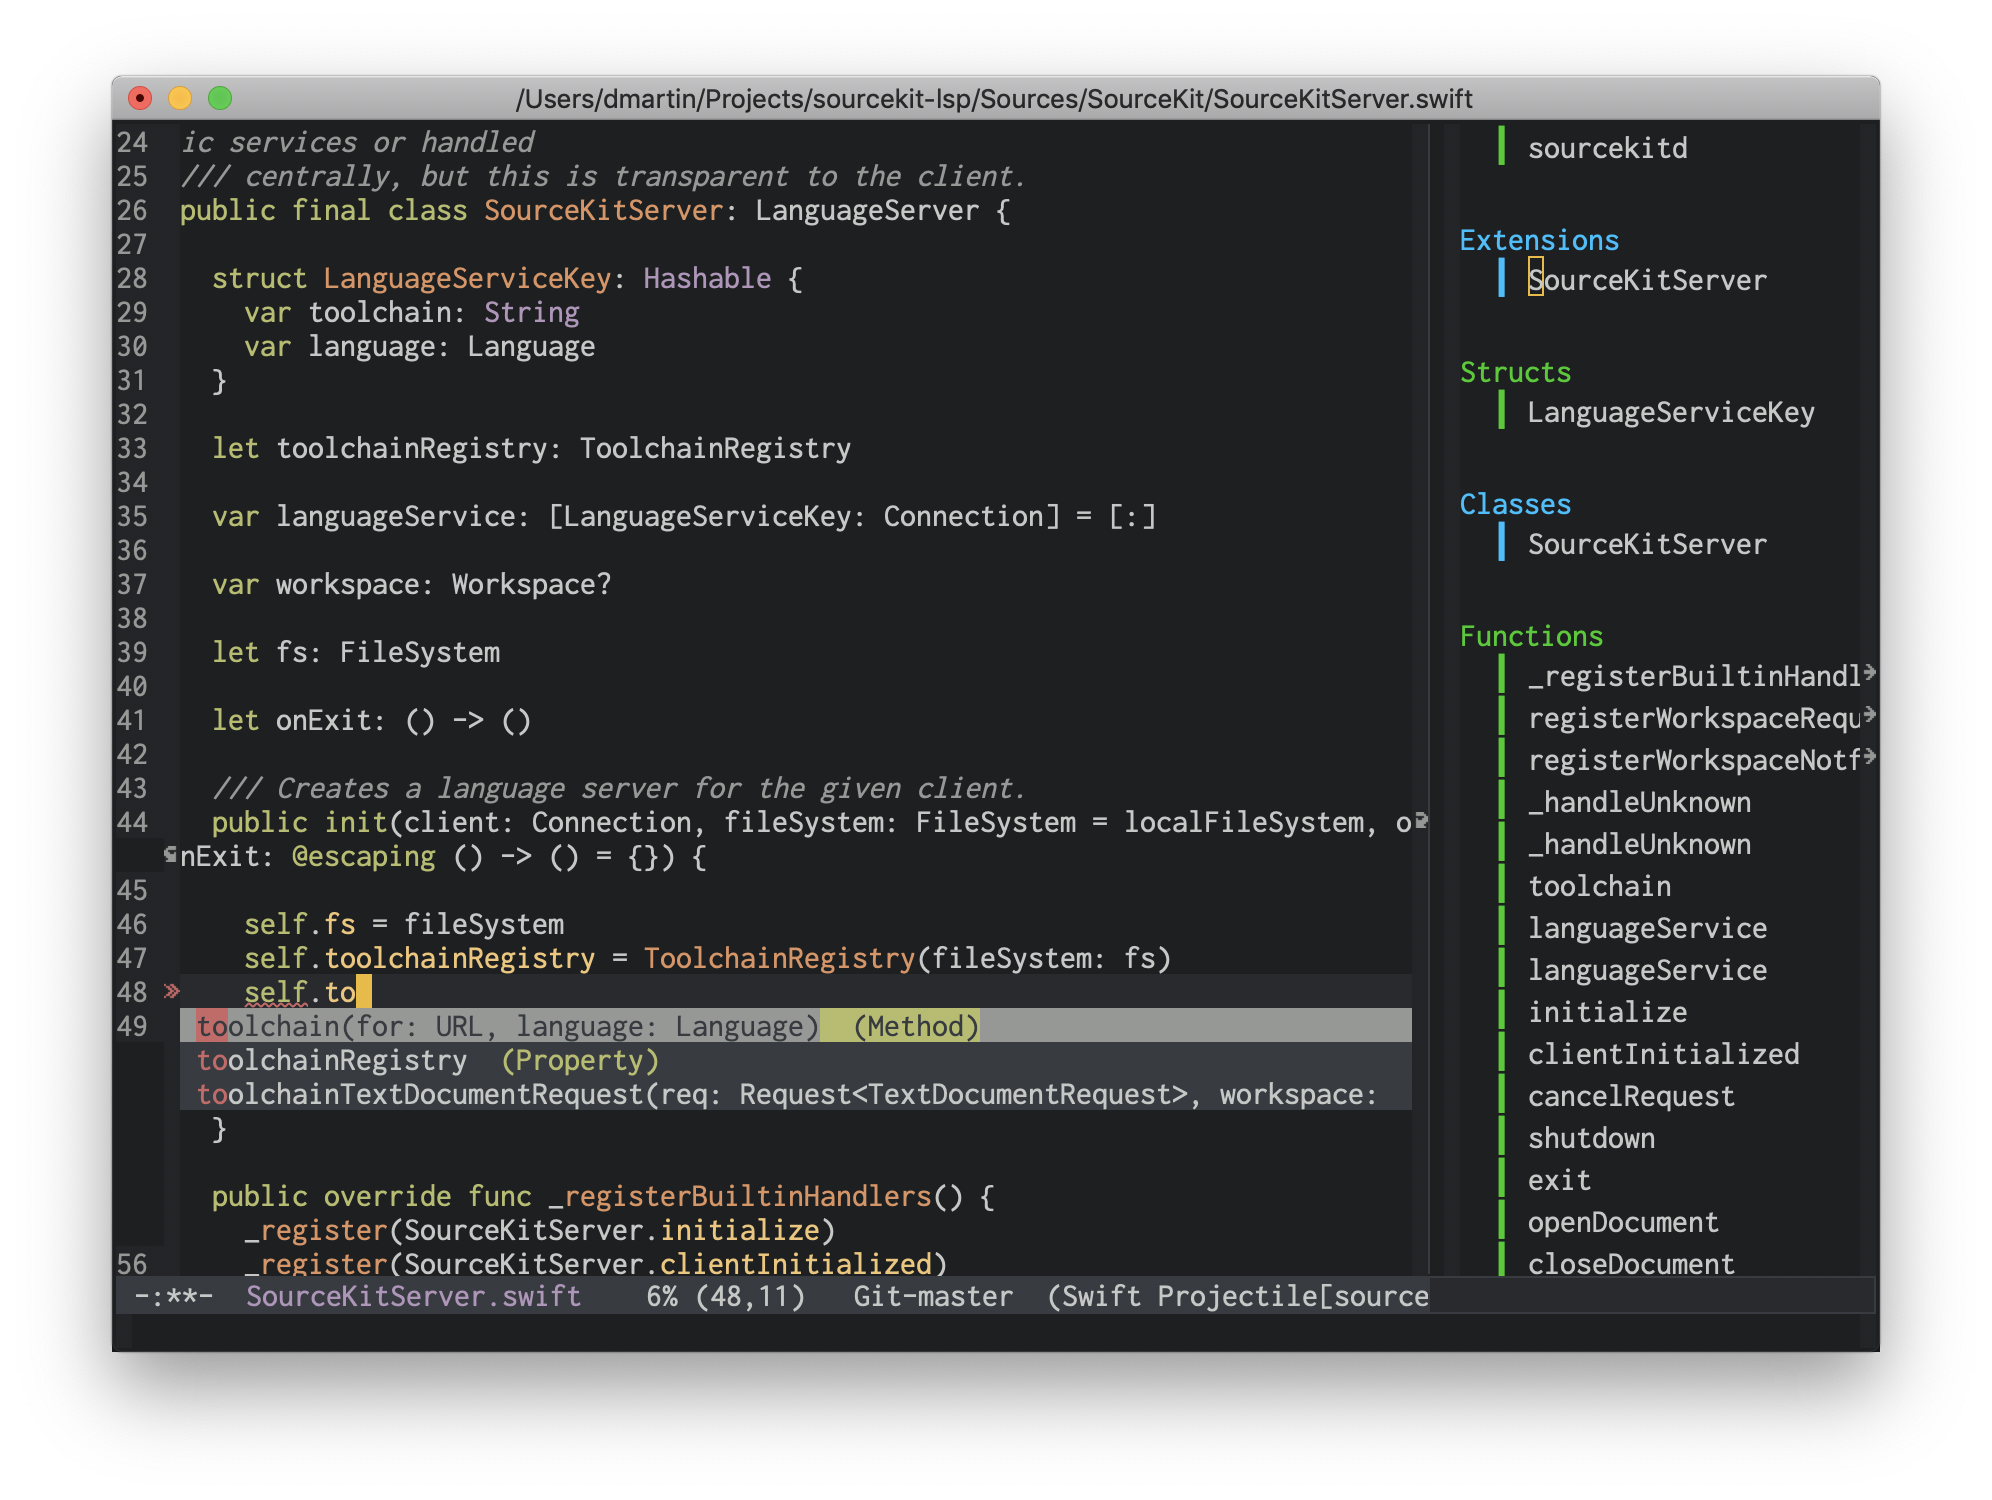
Task: Click the line continuation arrow on line 44
Action: click(1421, 821)
